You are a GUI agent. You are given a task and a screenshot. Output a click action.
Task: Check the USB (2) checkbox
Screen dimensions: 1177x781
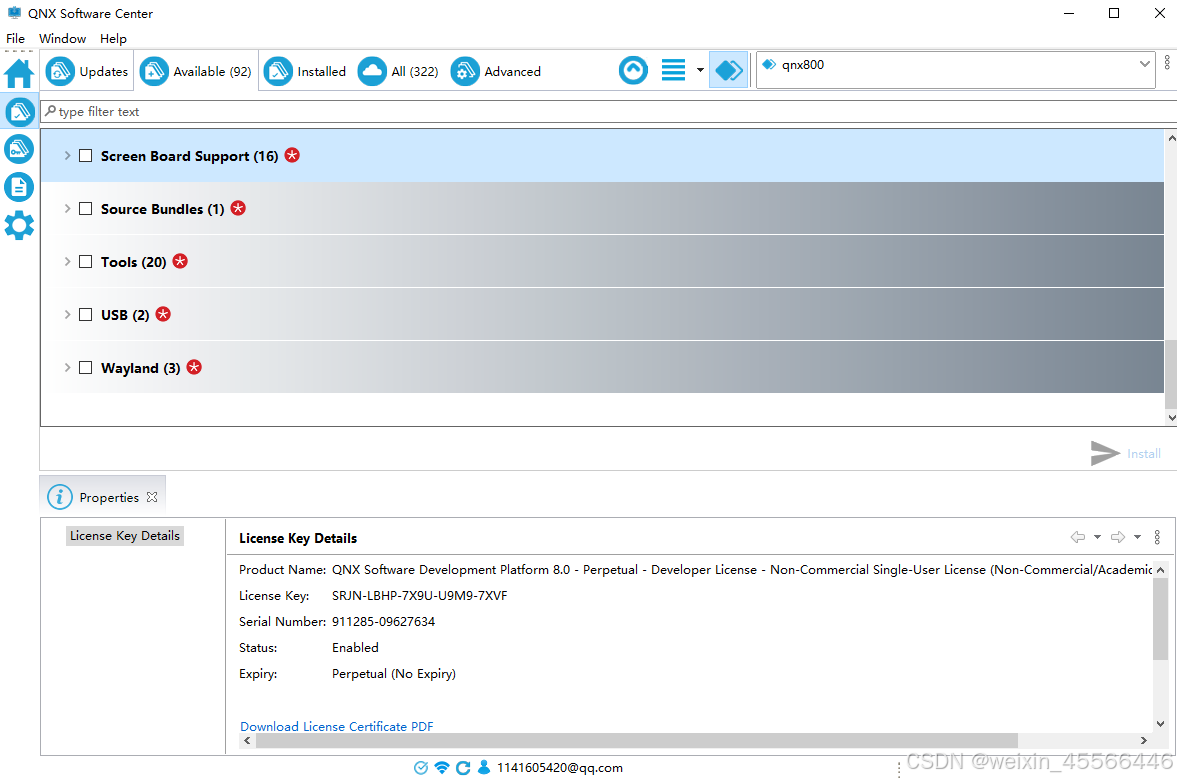click(x=86, y=314)
